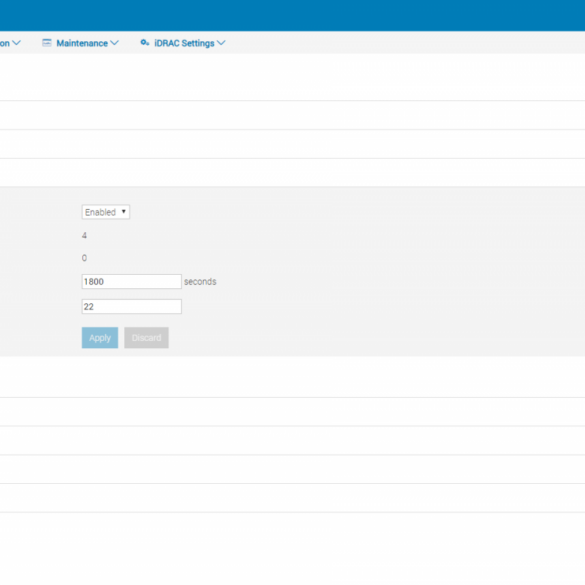Click the read-only value 4
The image size is (585, 585).
click(x=84, y=235)
